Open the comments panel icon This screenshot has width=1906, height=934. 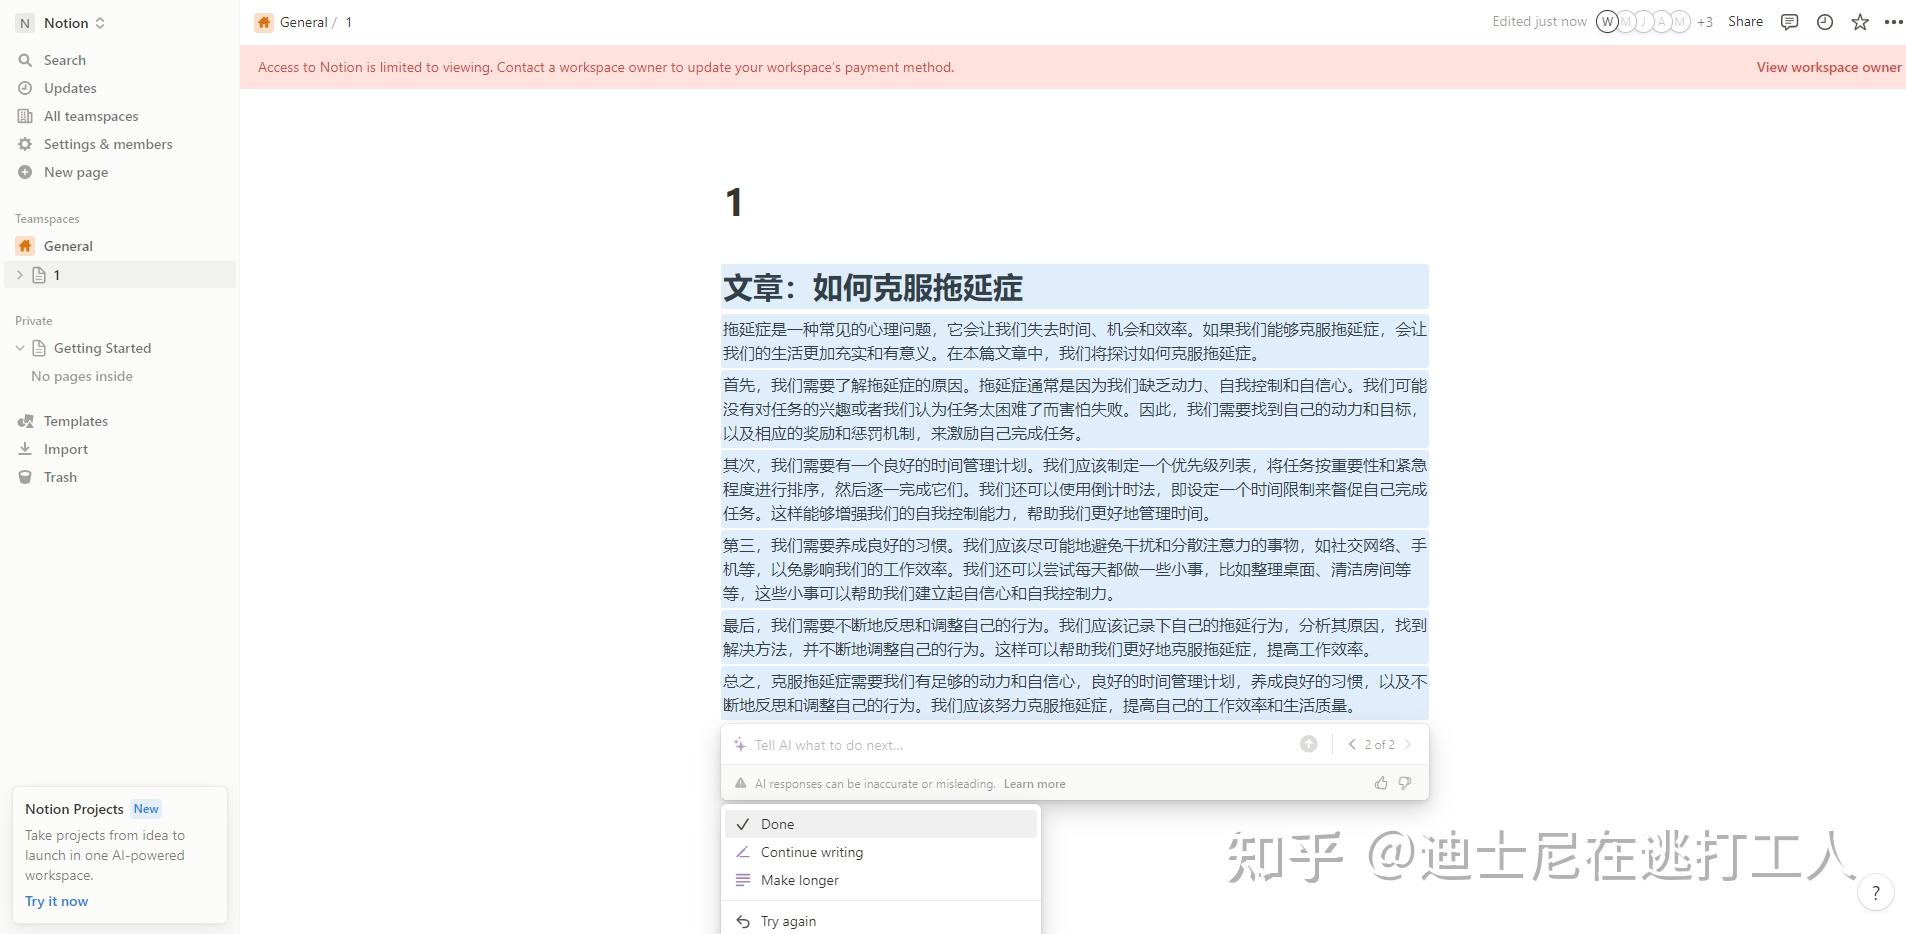pos(1789,22)
